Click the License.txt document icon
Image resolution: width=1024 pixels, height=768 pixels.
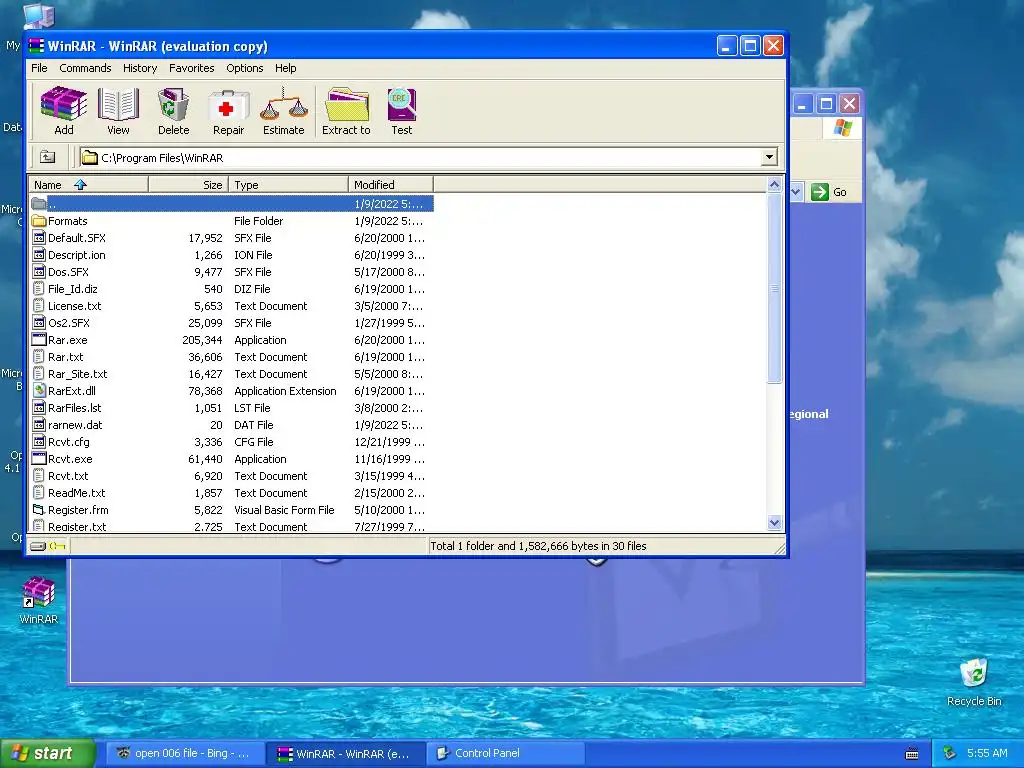pyautogui.click(x=39, y=306)
